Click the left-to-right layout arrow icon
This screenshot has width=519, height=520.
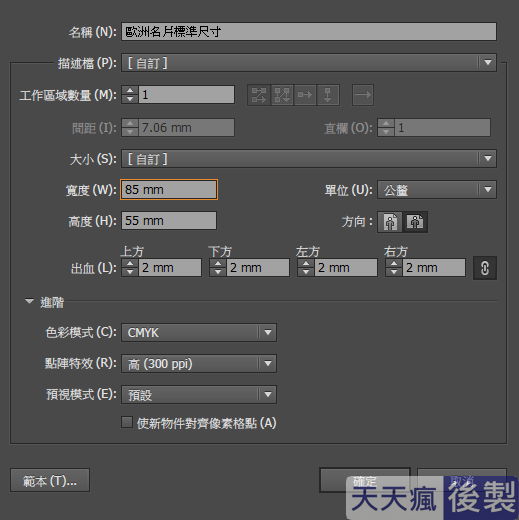(363, 95)
